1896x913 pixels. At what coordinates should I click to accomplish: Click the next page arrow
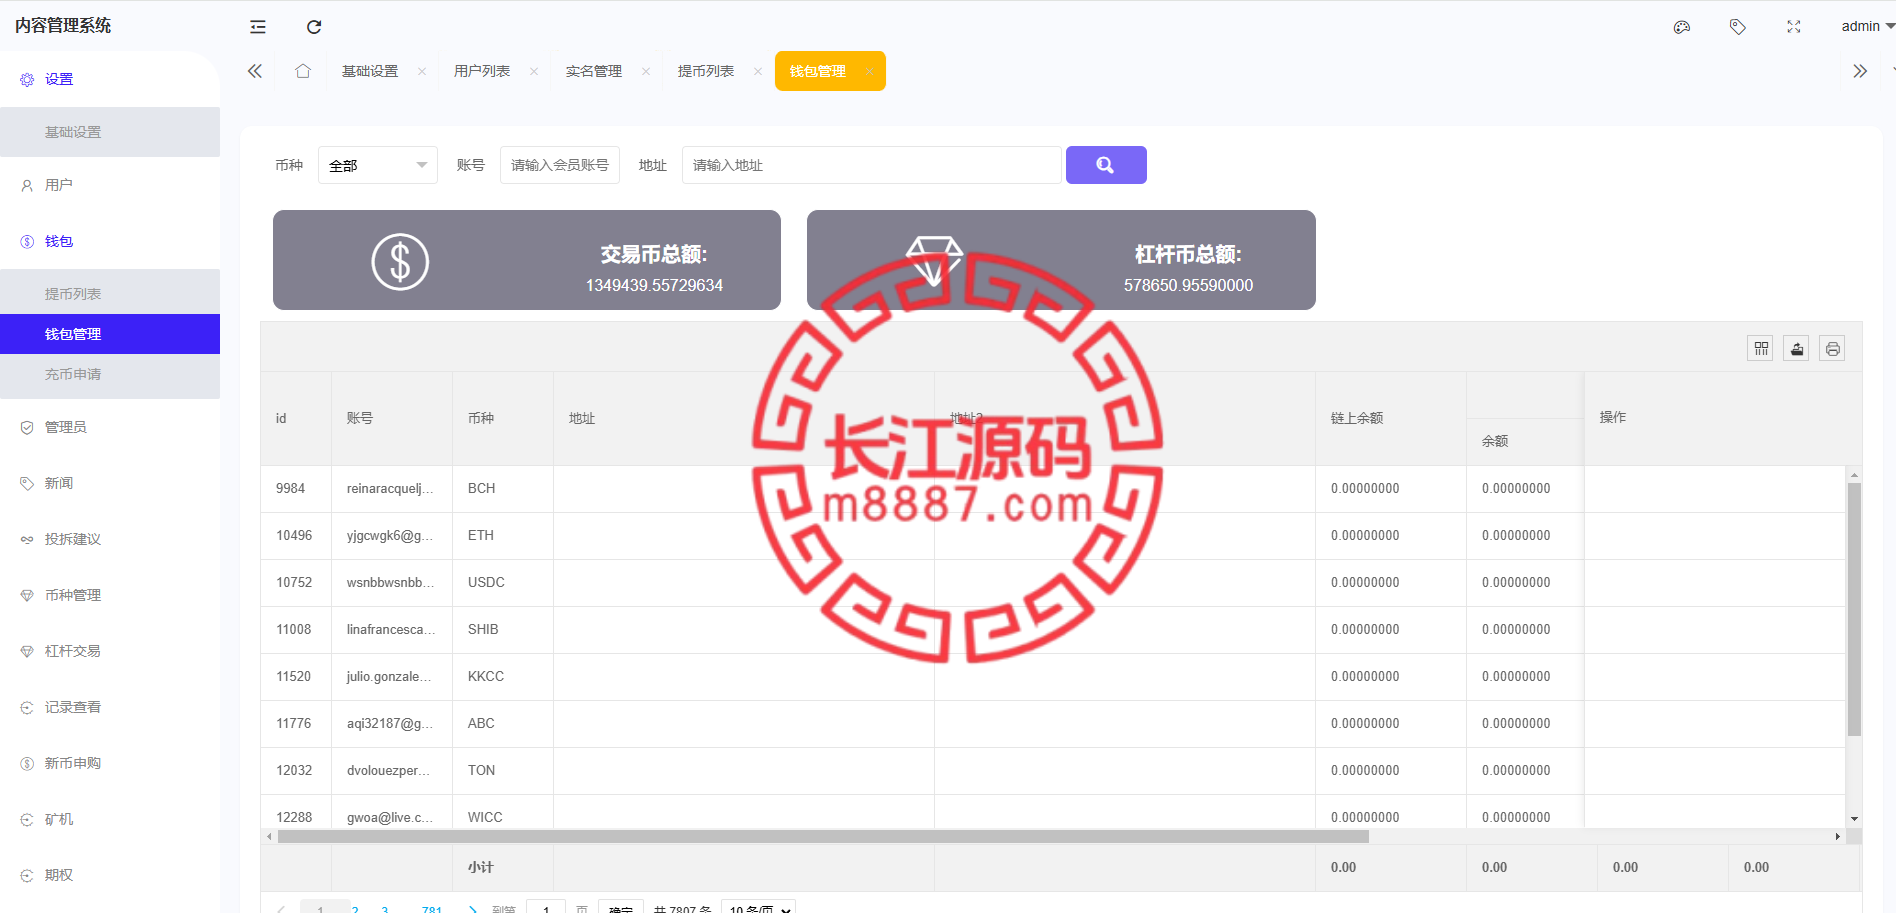point(473,909)
